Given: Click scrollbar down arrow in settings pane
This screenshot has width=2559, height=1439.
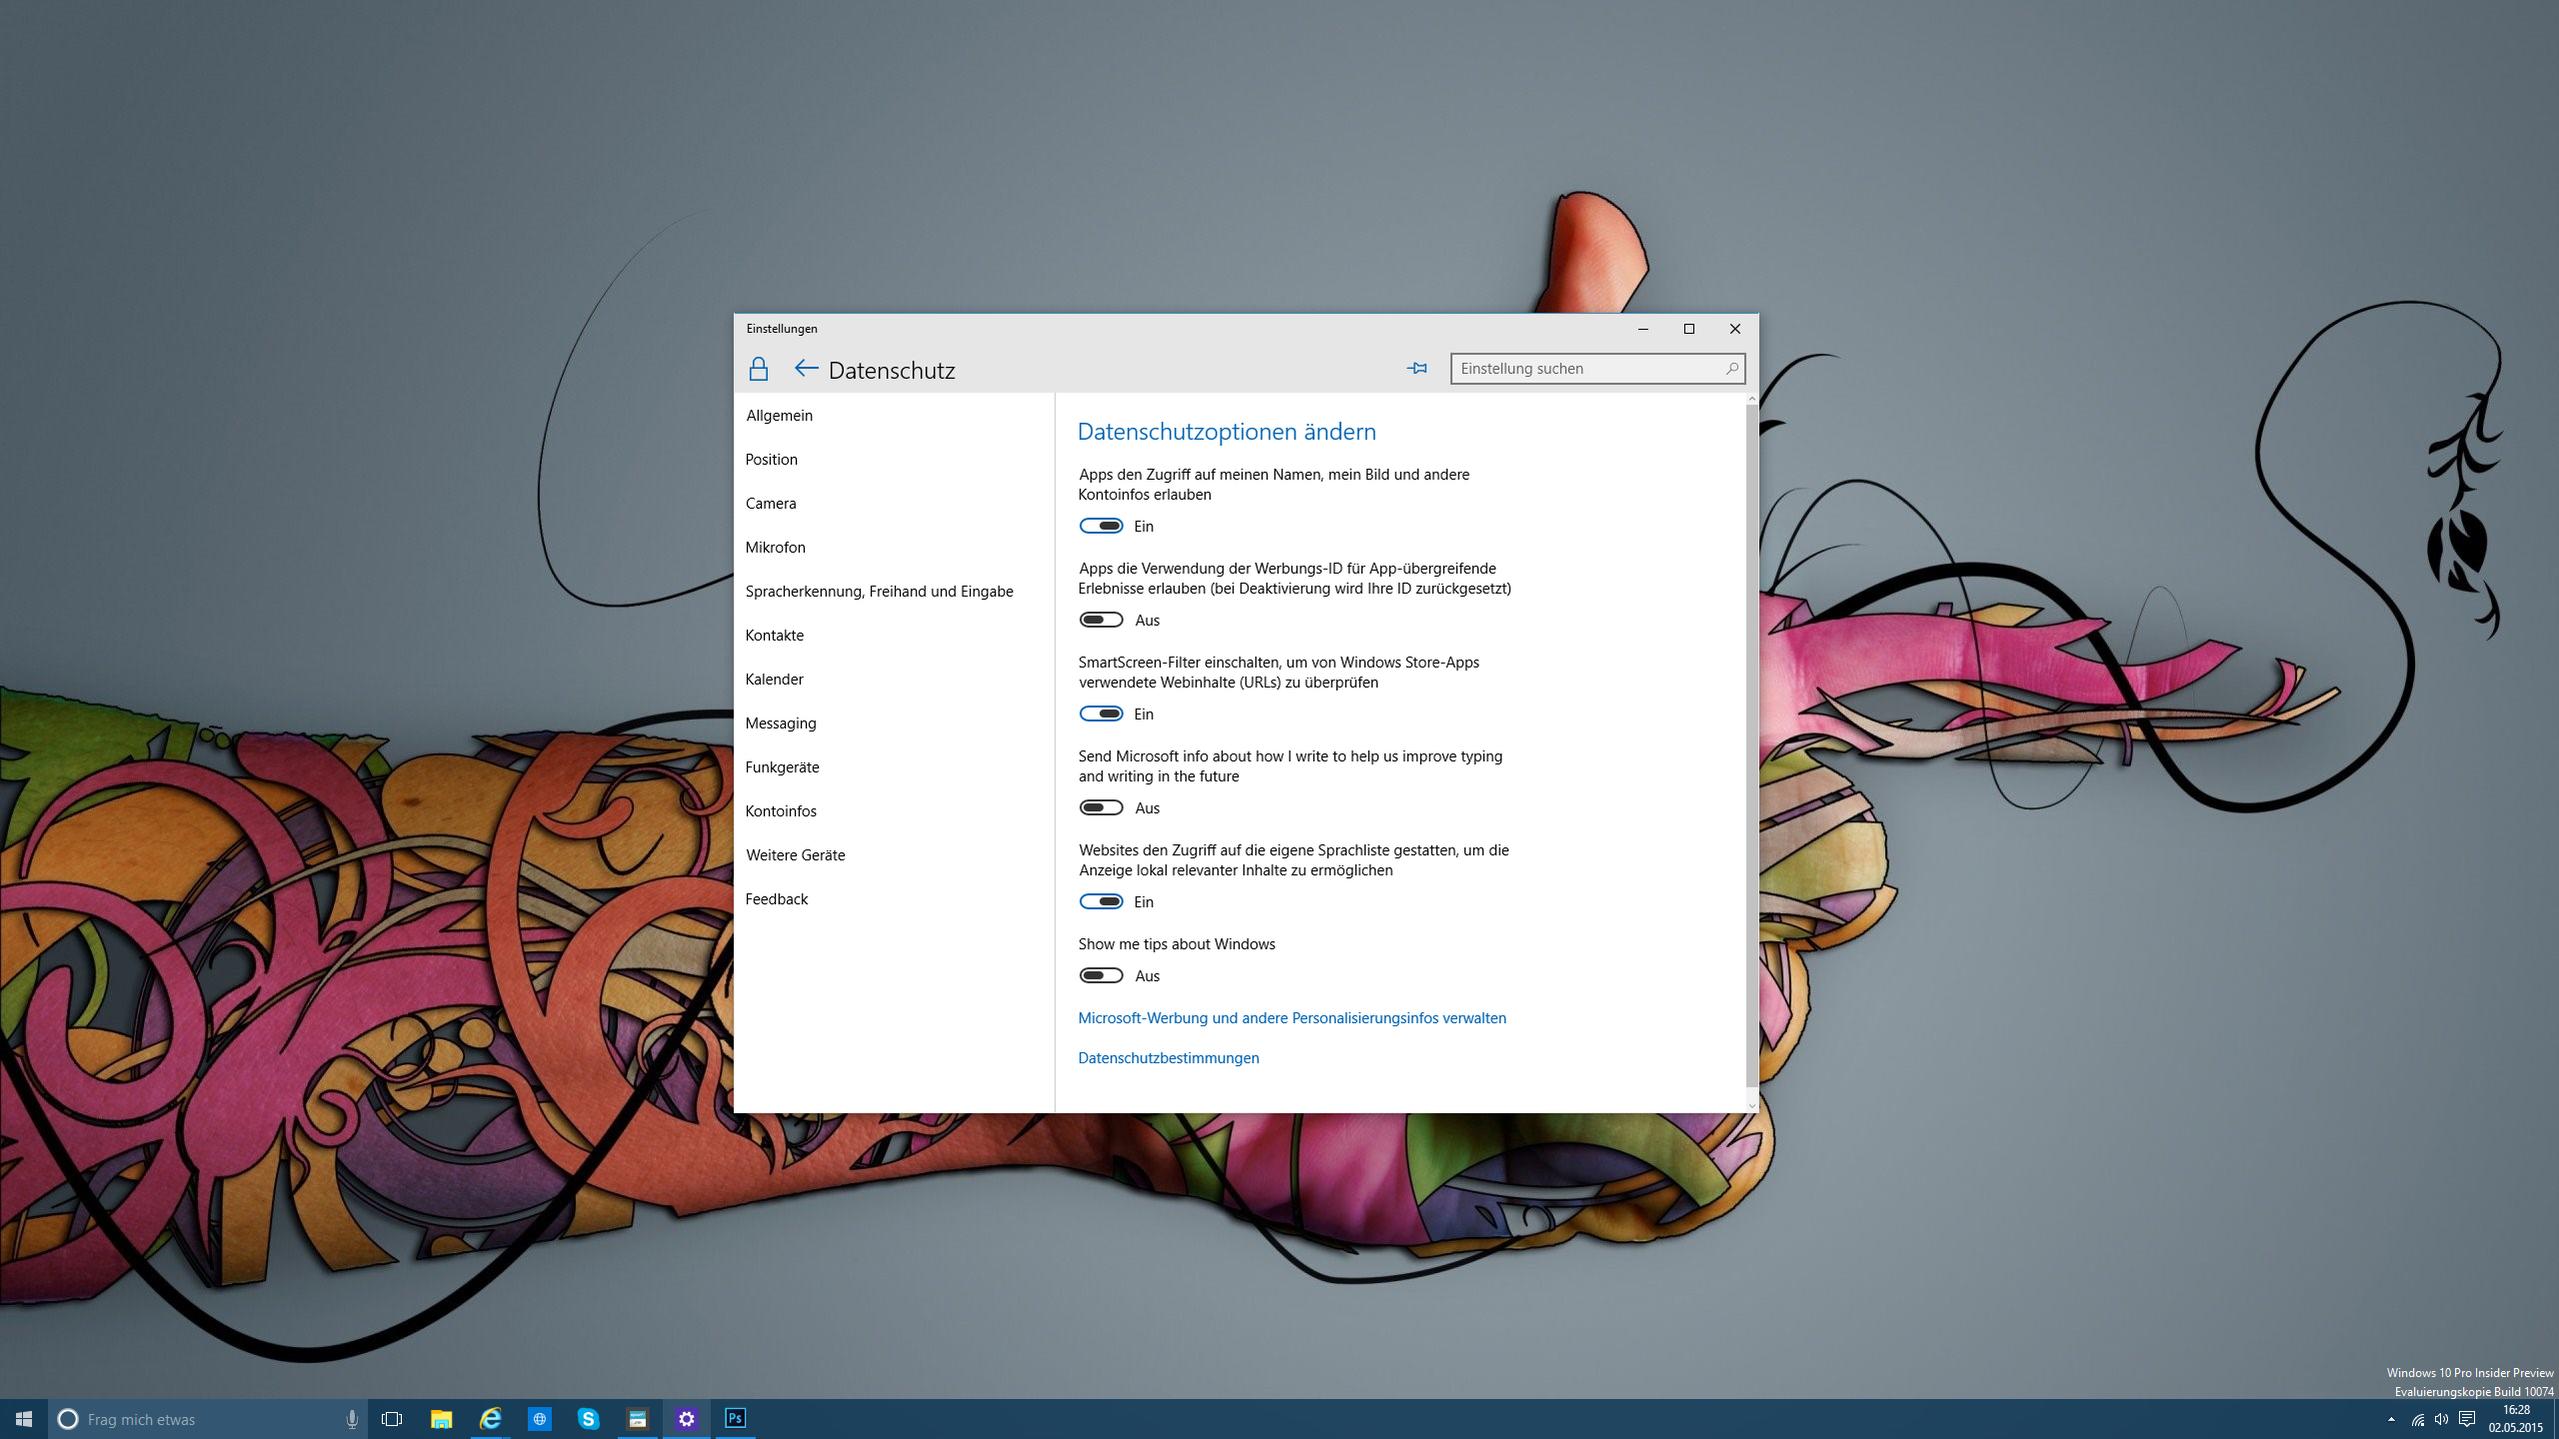Looking at the screenshot, I should [x=1751, y=1105].
